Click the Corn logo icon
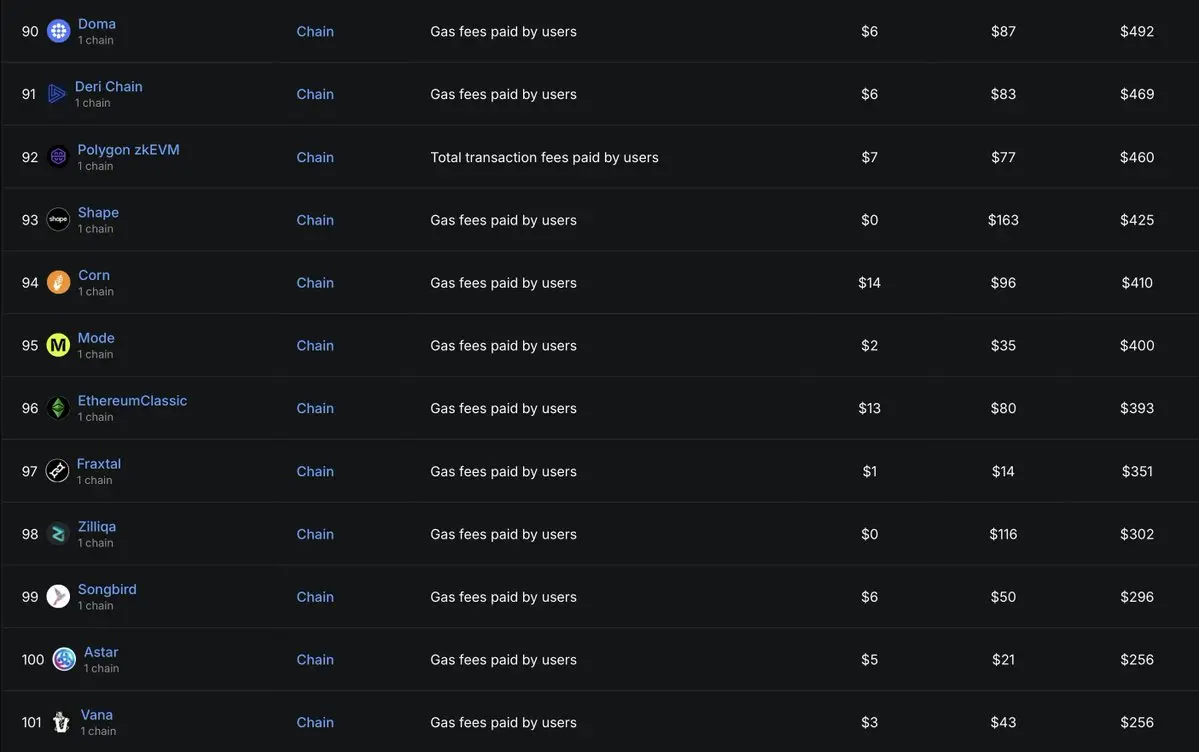Viewport: 1199px width, 752px height. tap(59, 282)
